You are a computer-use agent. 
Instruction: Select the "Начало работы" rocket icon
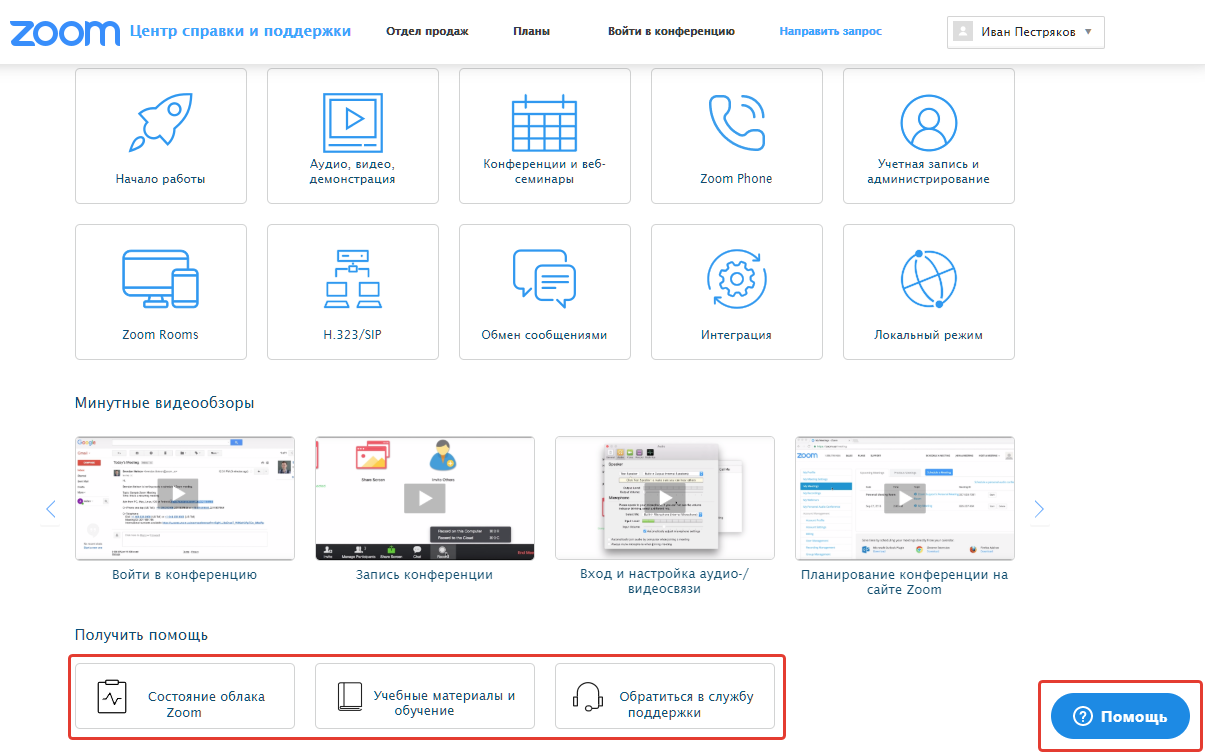click(x=160, y=119)
